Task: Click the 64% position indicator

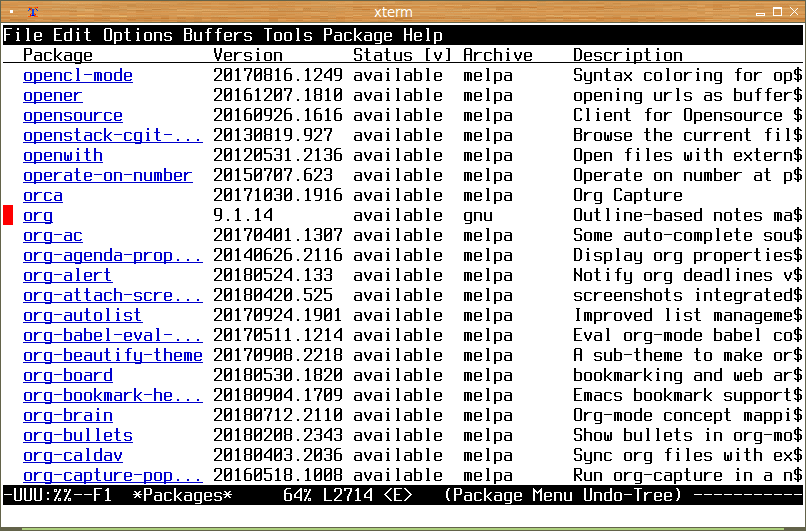Action: click(x=298, y=496)
